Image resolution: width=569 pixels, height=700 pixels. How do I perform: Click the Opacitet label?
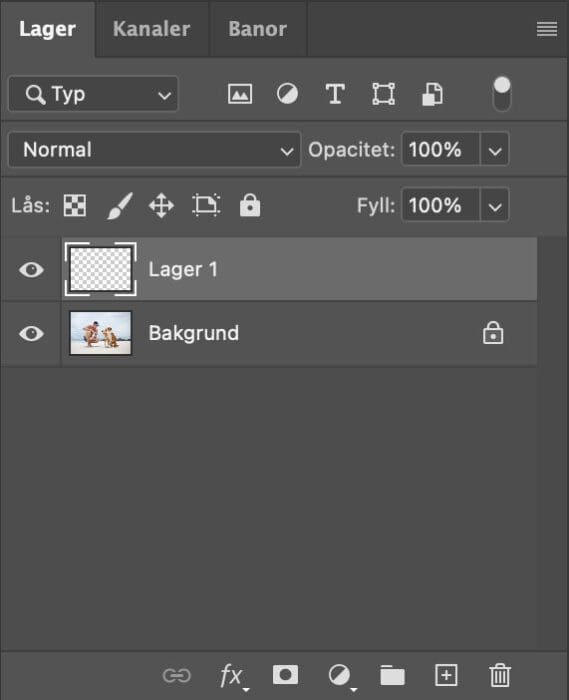point(352,150)
